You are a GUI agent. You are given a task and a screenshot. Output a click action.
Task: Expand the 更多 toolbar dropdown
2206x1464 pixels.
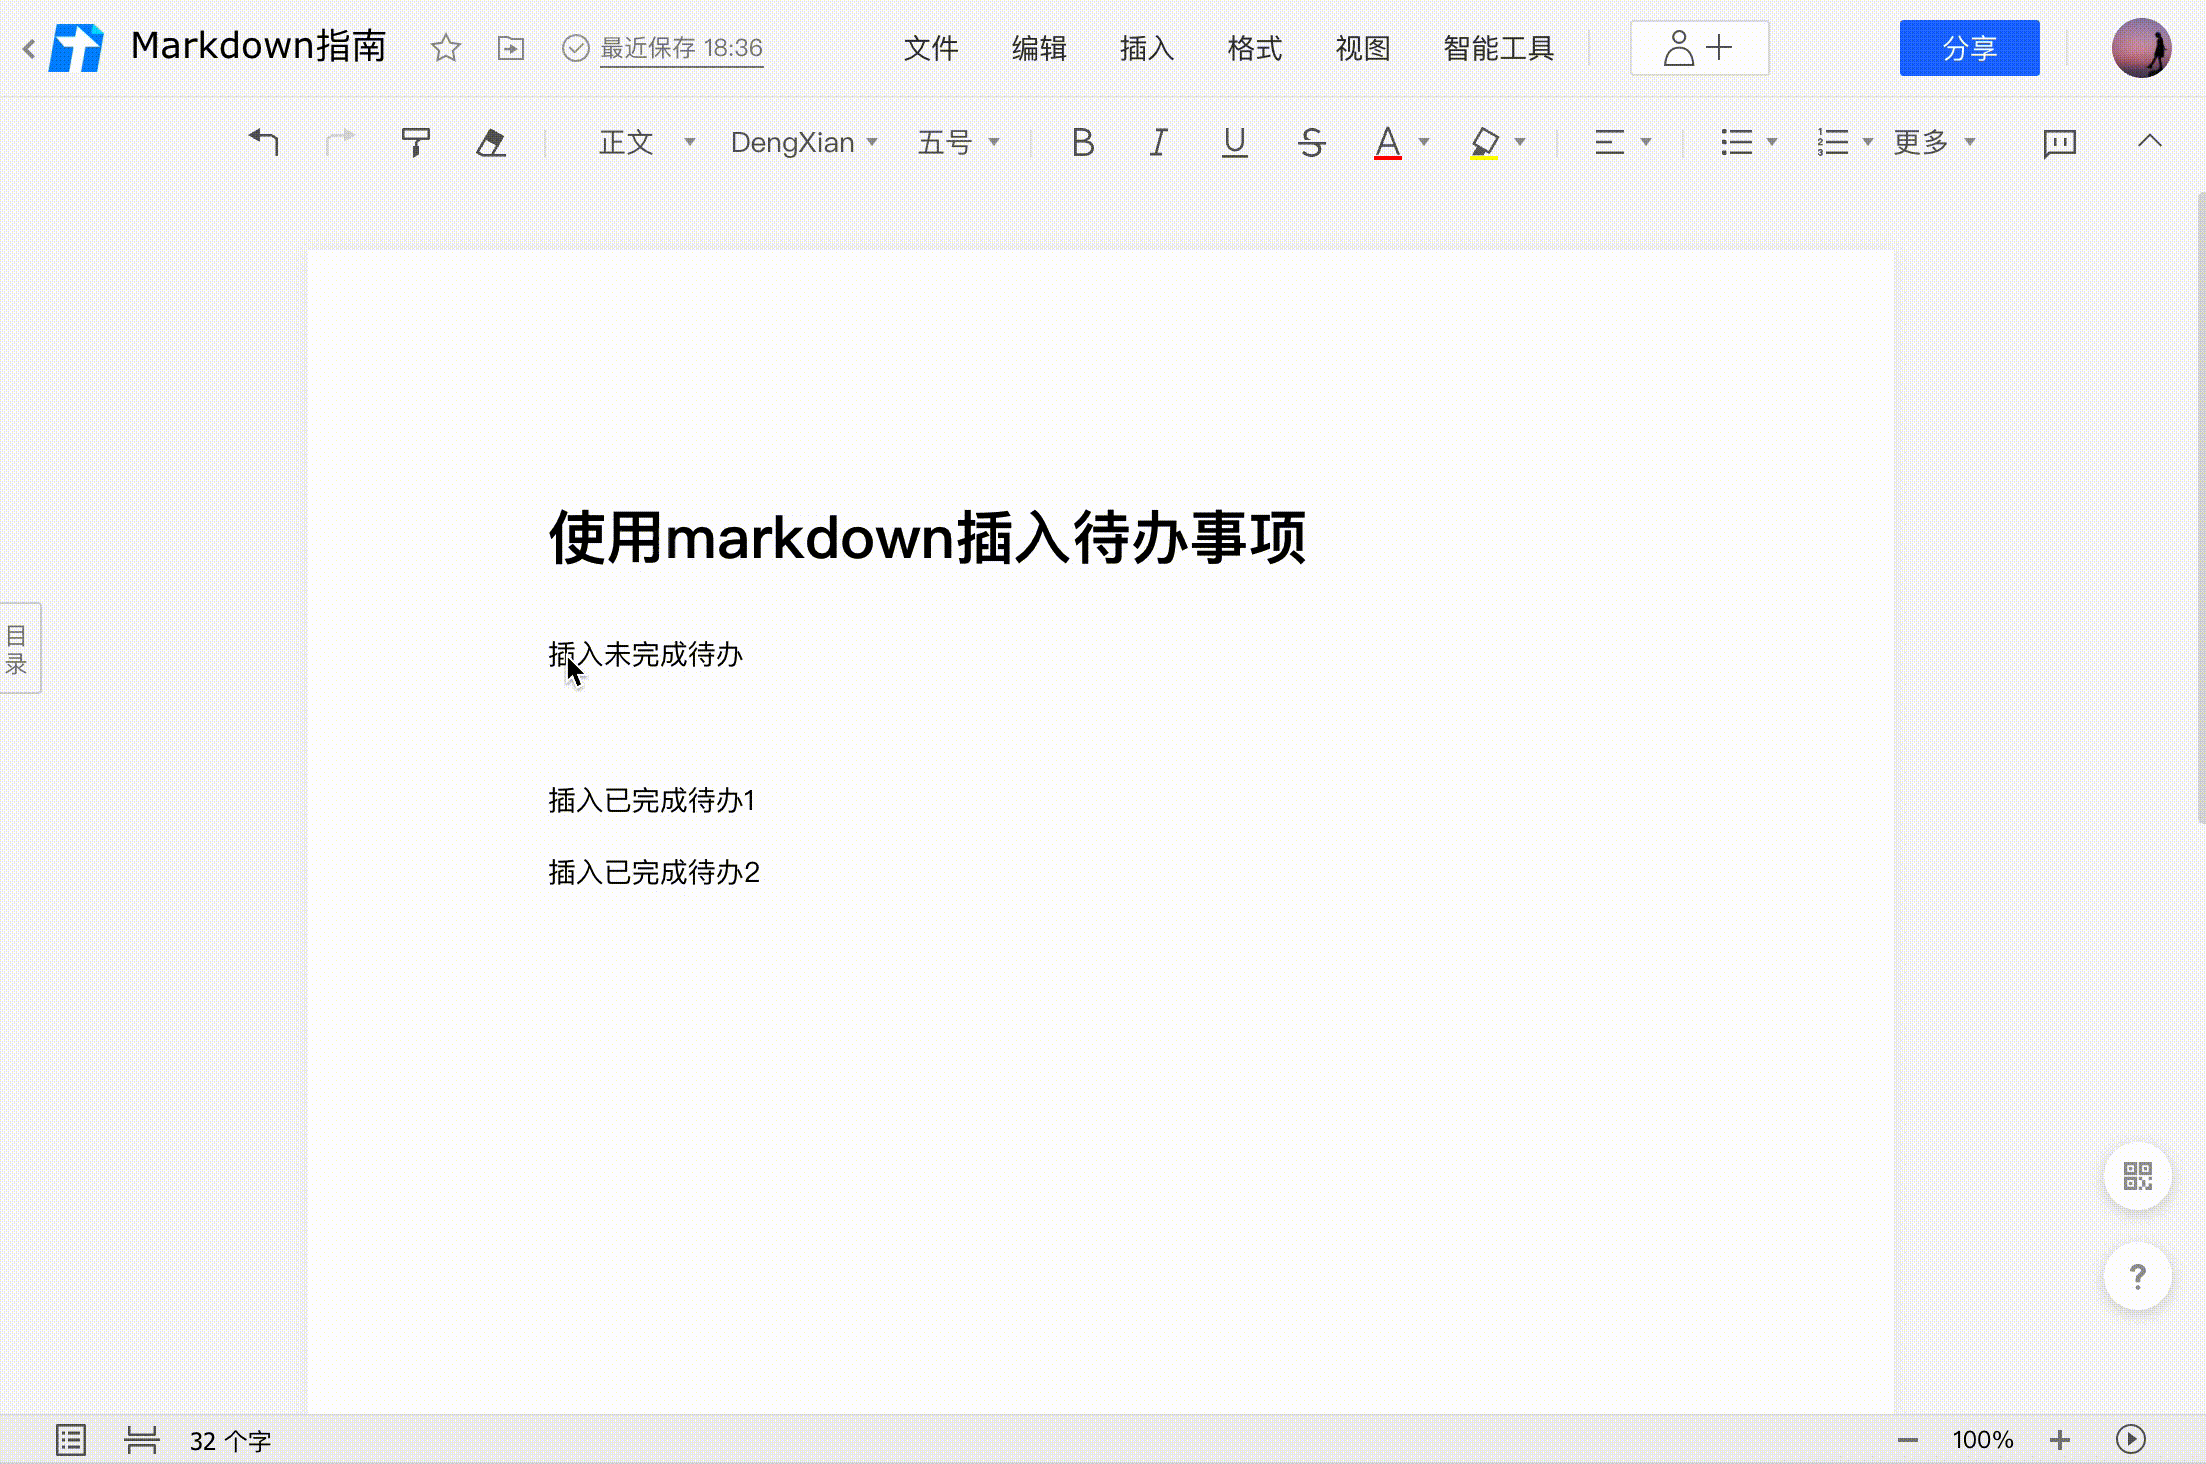1932,142
